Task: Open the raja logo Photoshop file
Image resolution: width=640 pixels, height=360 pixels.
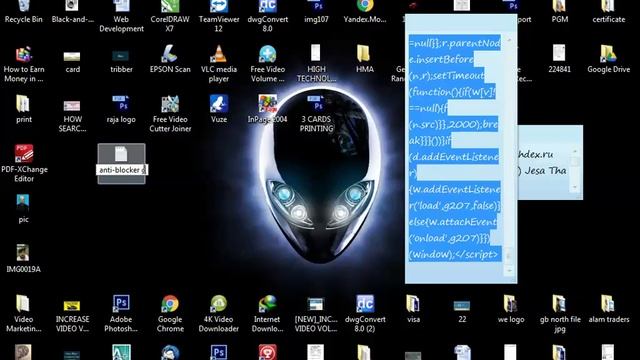Action: click(x=121, y=109)
